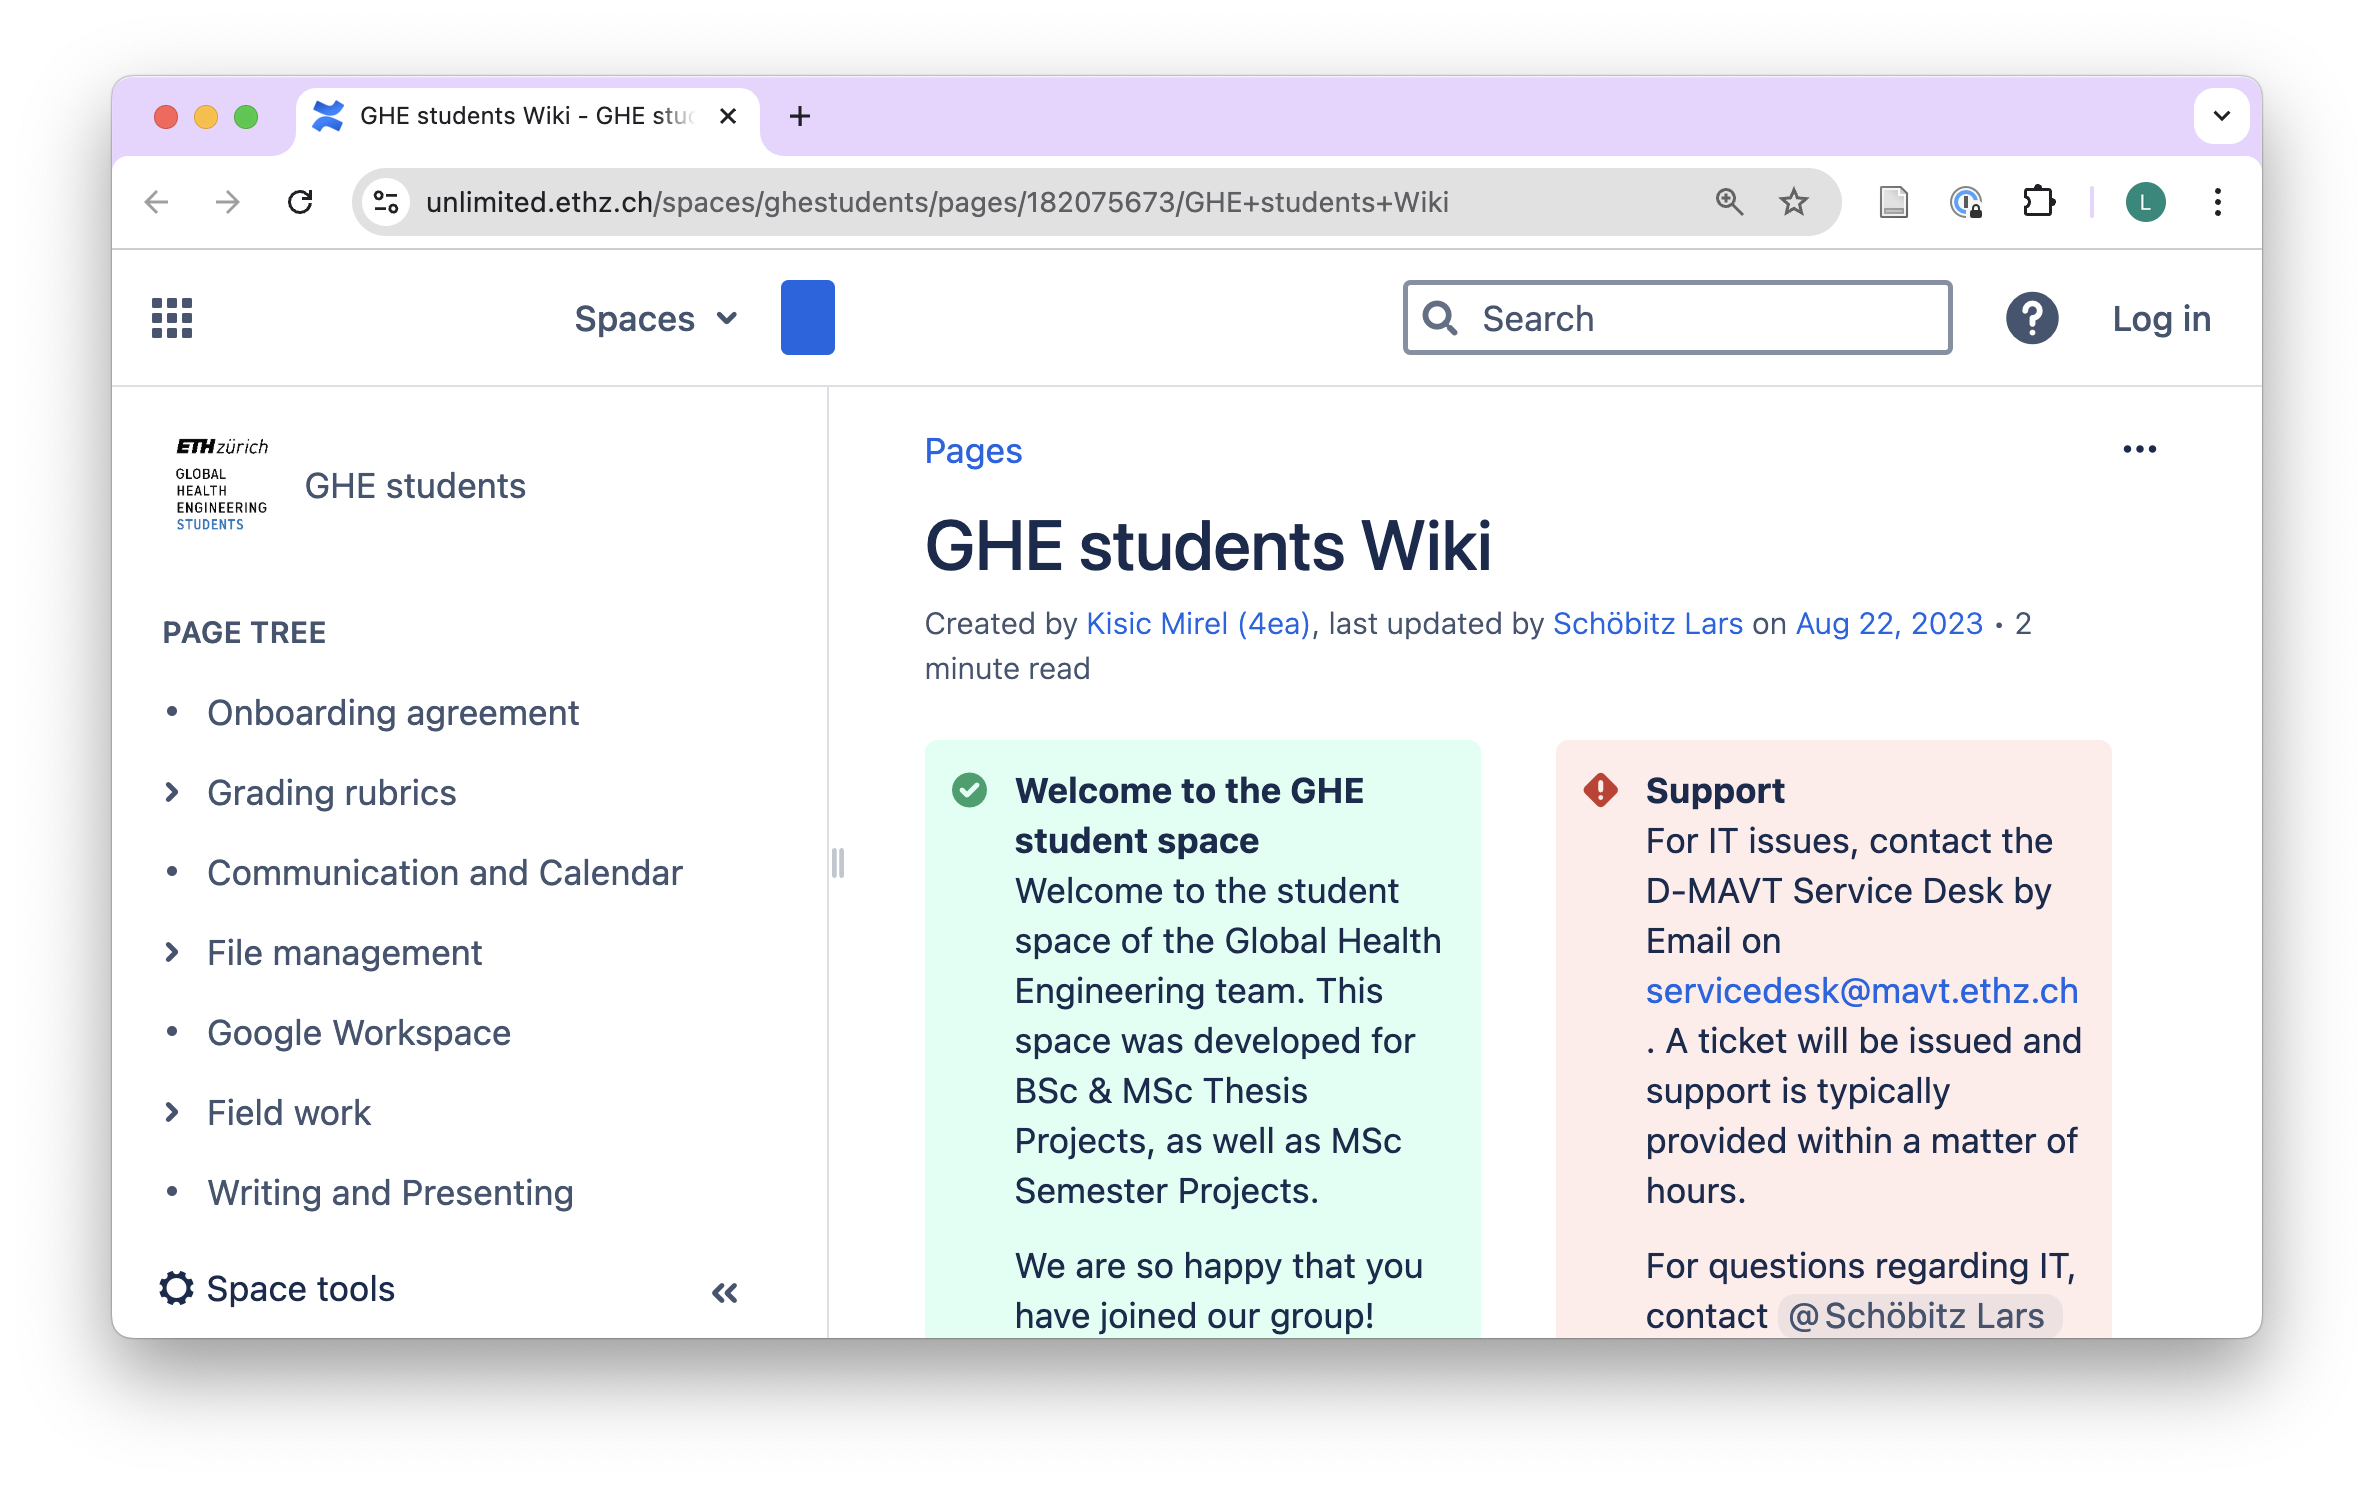Click the blue square button beside Spaces

(x=808, y=318)
